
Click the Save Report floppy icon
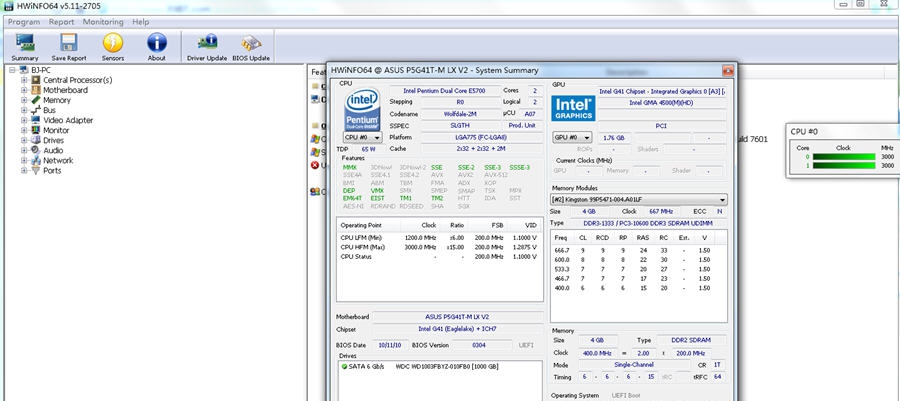click(68, 46)
